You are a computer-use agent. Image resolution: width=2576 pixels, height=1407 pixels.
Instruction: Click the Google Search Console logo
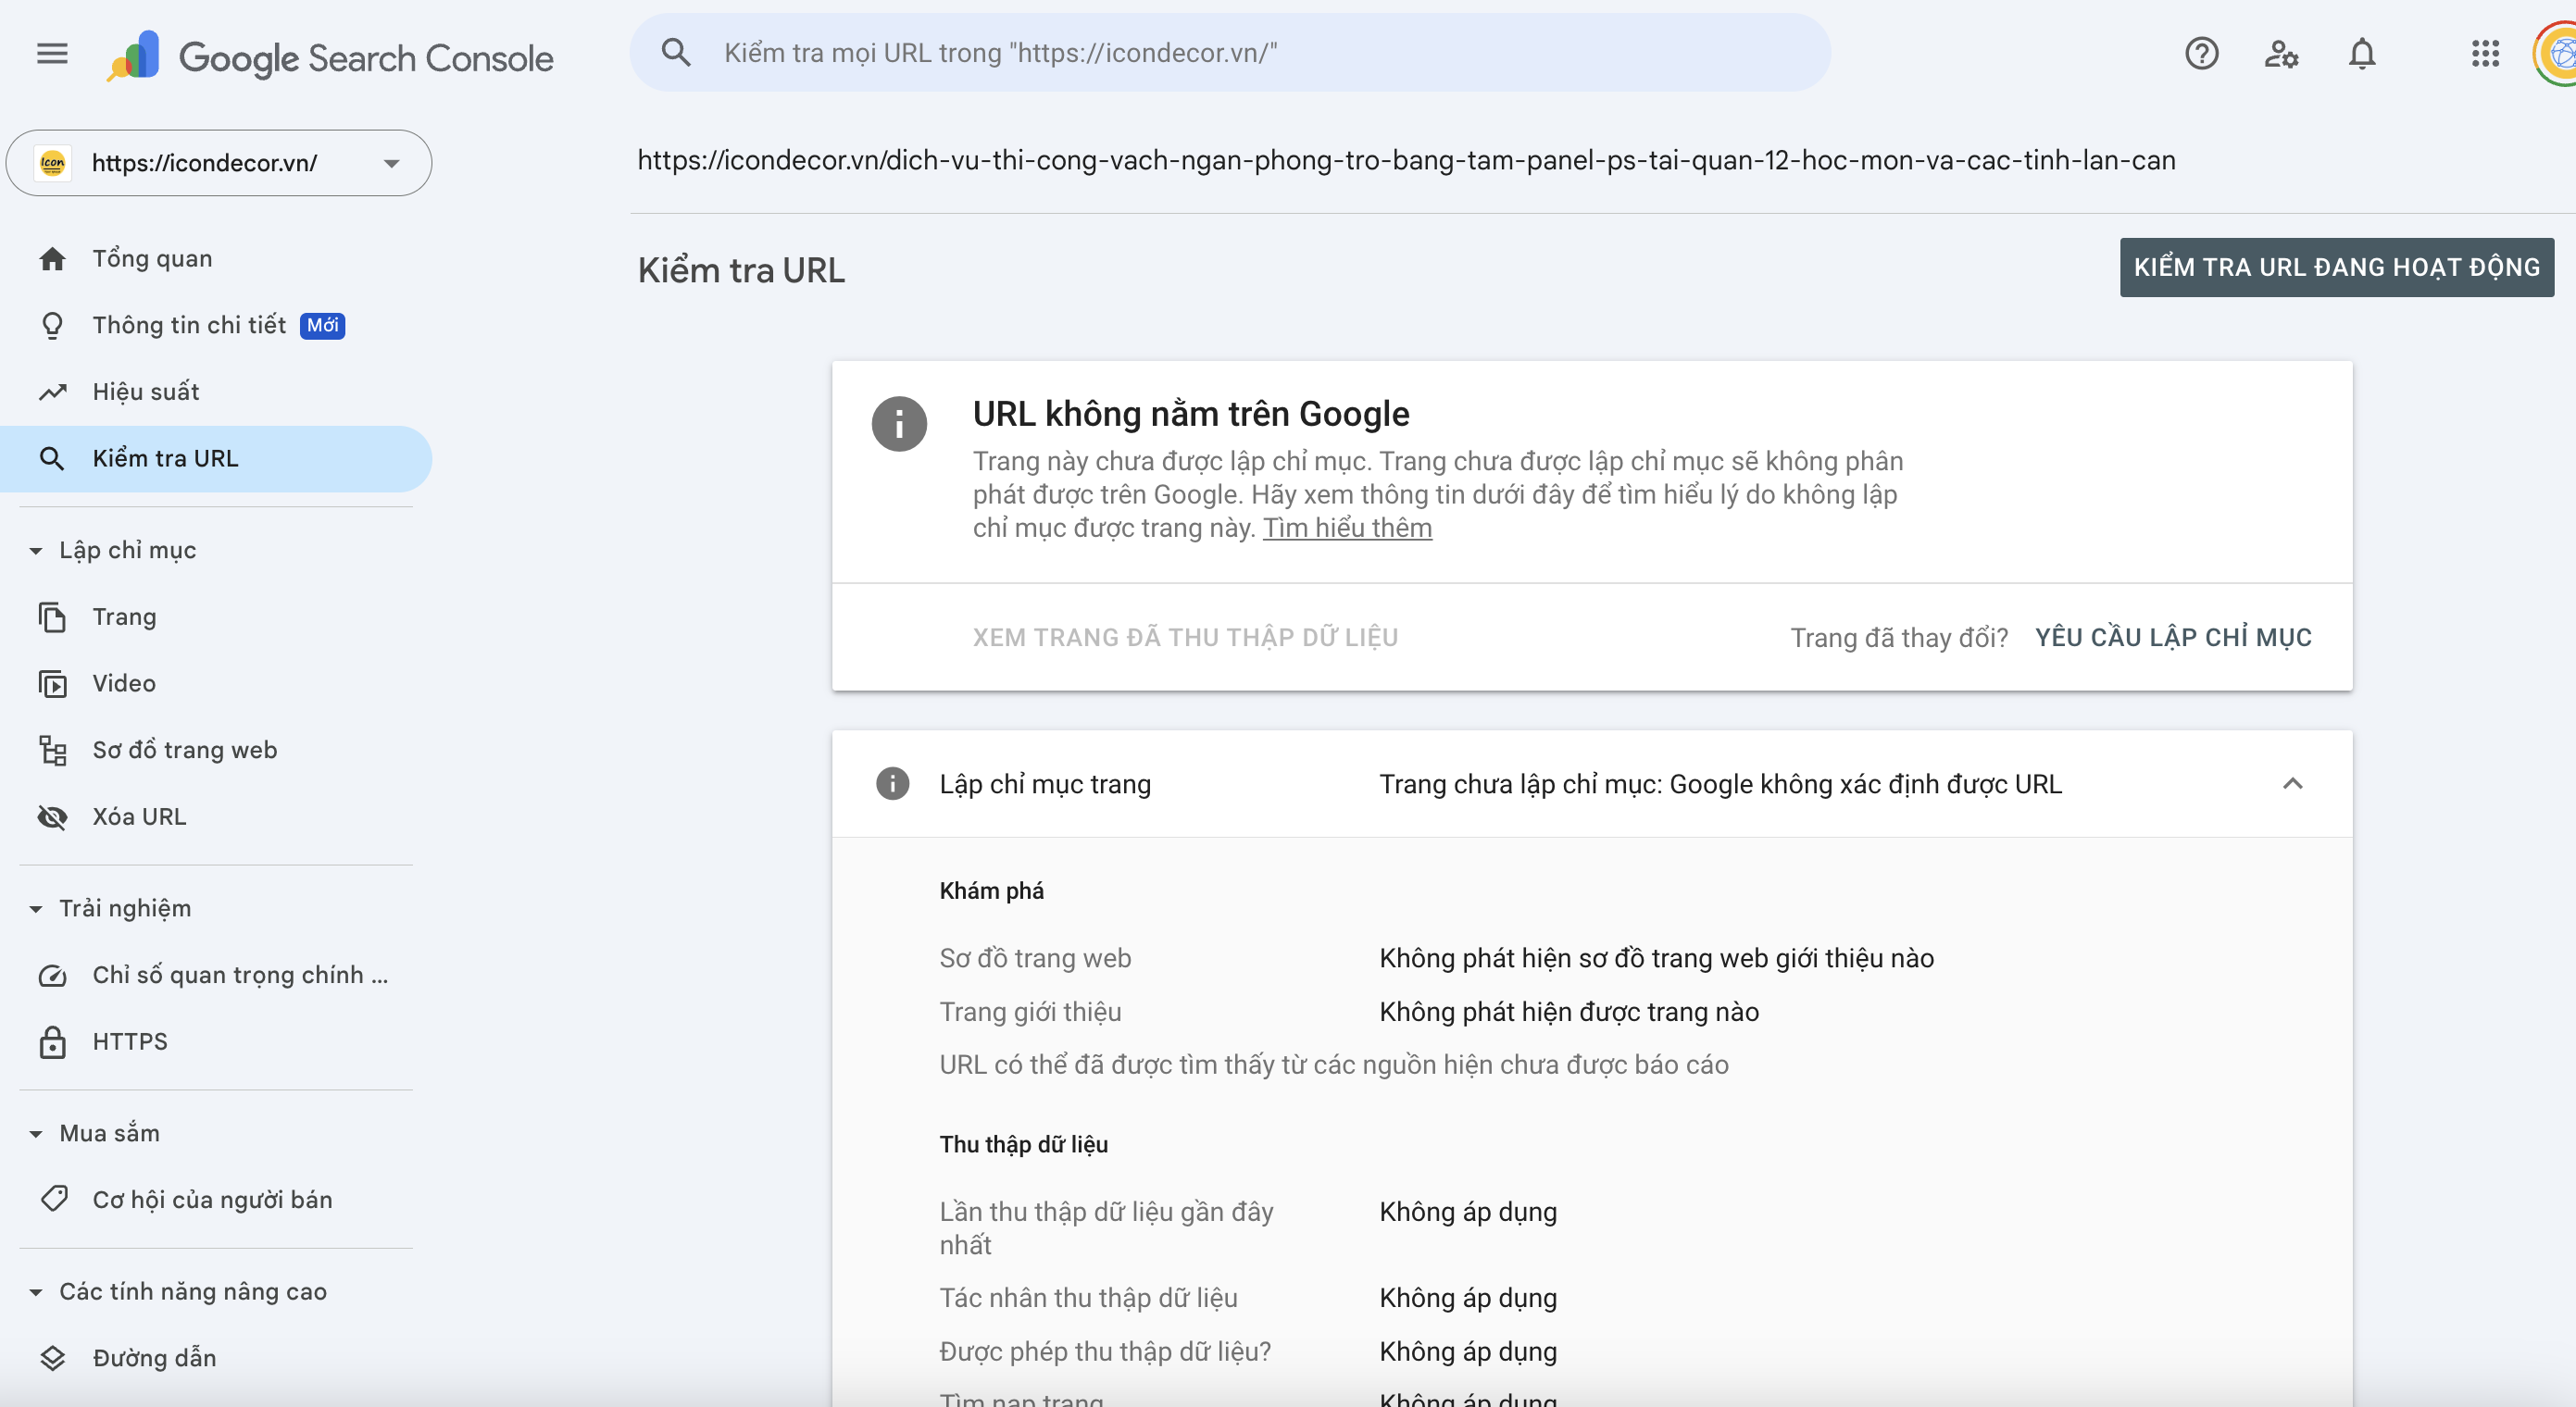point(331,57)
